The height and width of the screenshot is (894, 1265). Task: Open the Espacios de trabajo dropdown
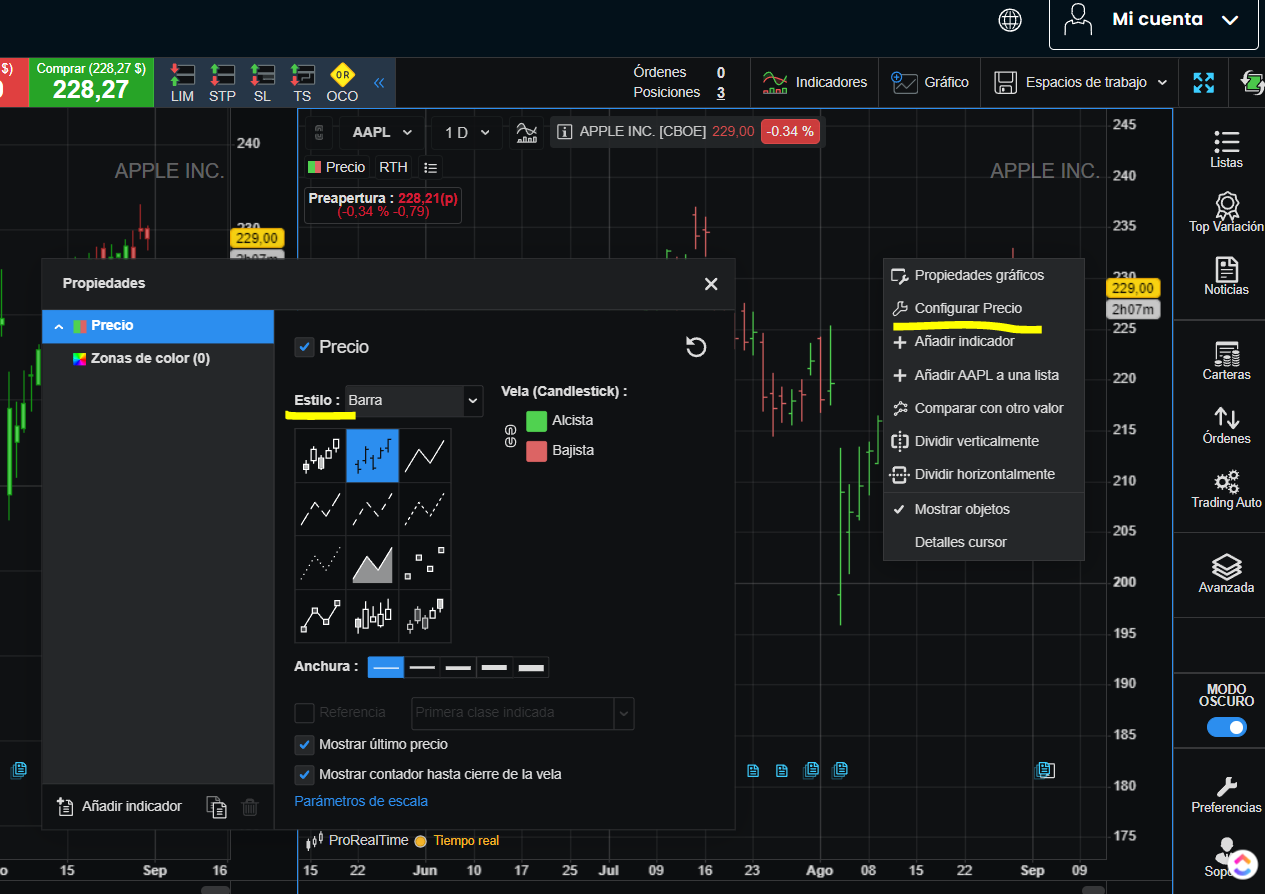(1082, 82)
